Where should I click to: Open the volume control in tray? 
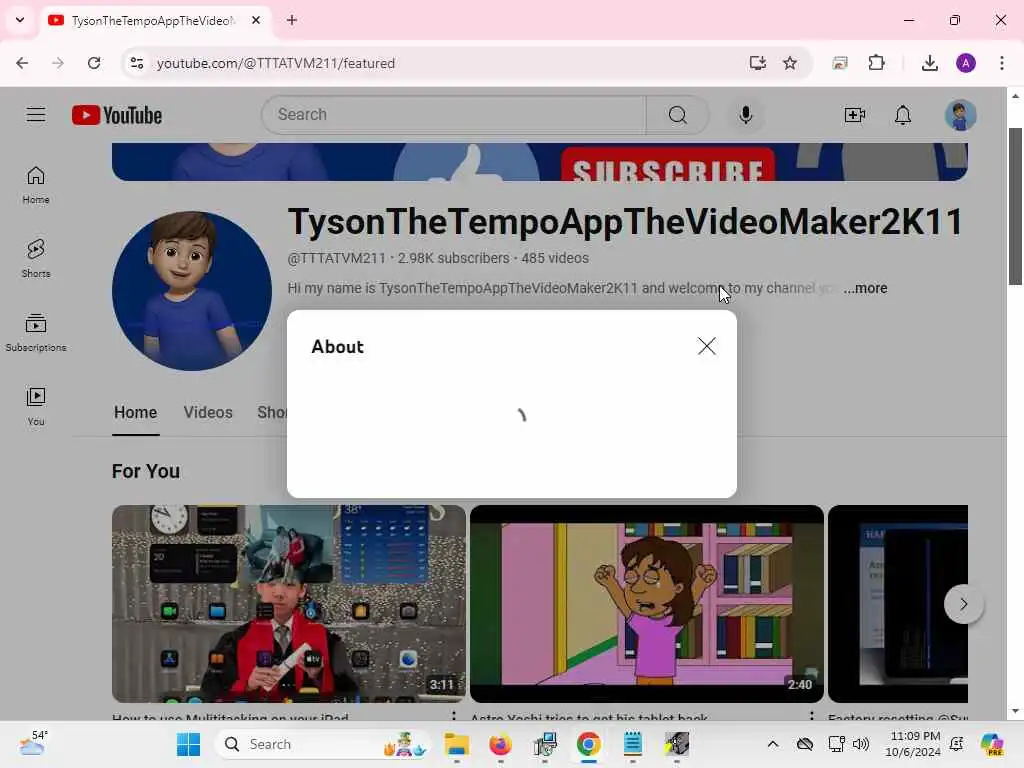tap(861, 744)
